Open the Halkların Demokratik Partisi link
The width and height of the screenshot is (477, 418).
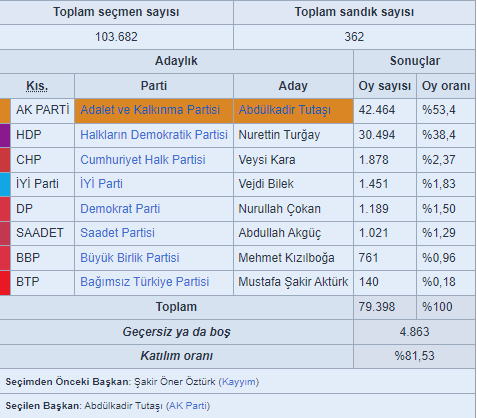pyautogui.click(x=154, y=135)
